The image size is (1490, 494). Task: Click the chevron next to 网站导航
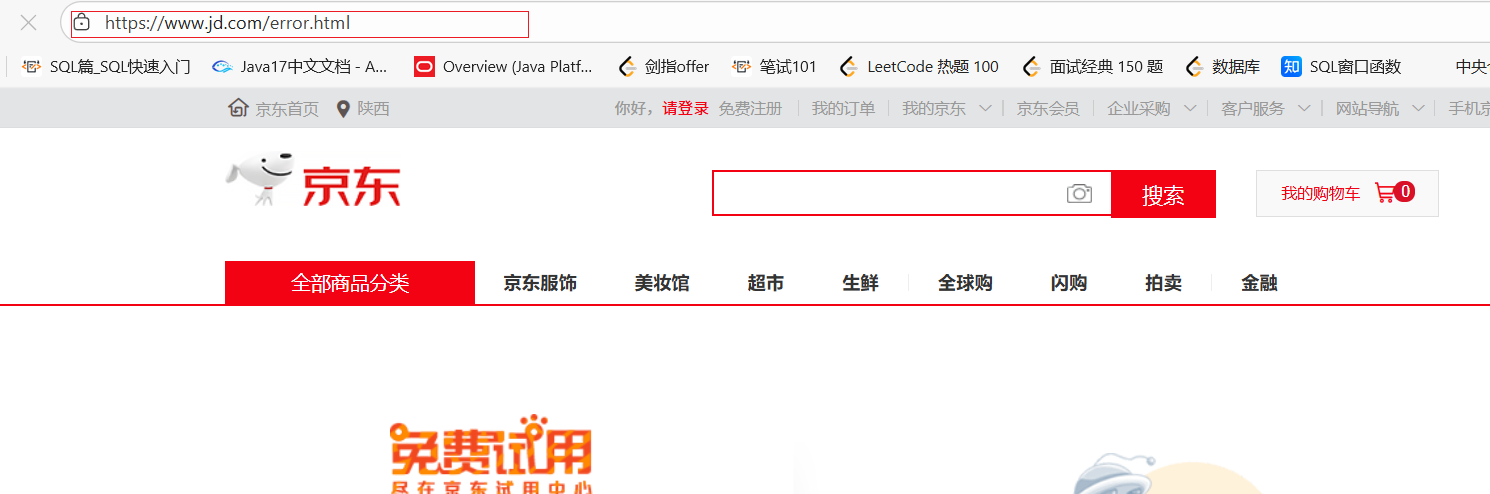tap(1419, 108)
